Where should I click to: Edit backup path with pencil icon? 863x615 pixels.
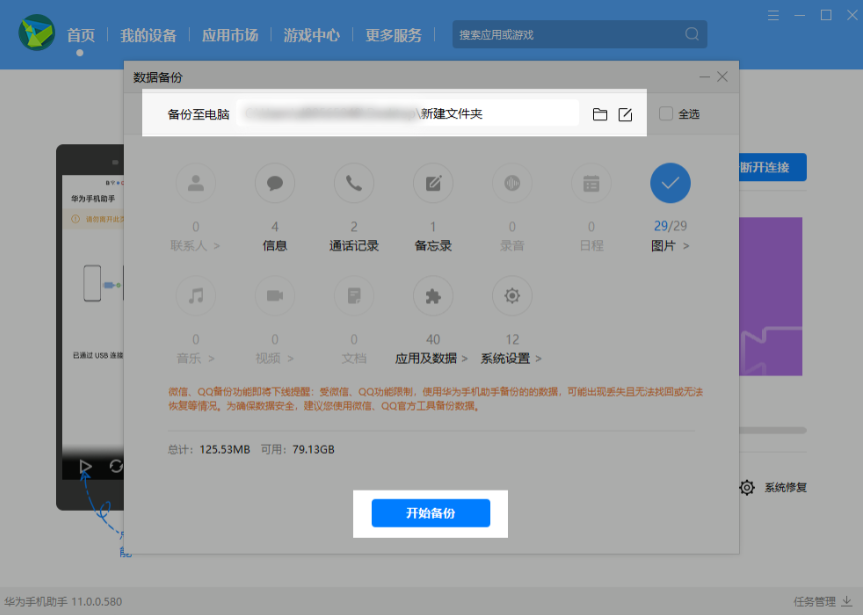click(625, 114)
